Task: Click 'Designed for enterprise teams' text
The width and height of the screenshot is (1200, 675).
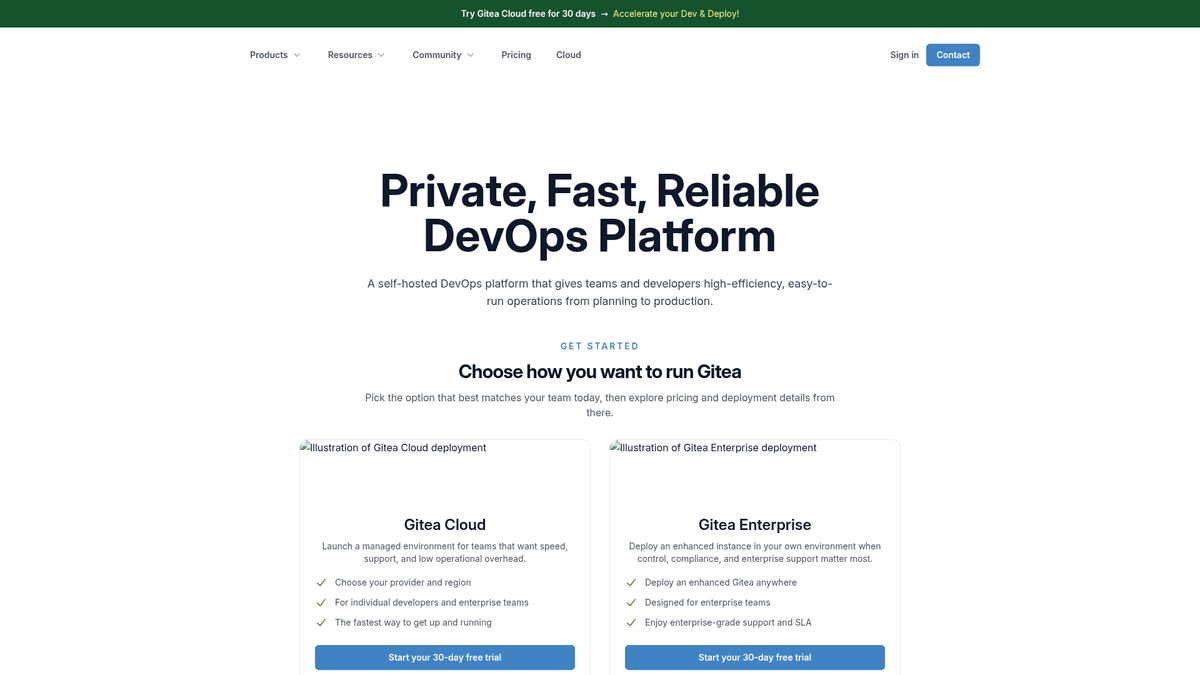Action: pyautogui.click(x=708, y=602)
